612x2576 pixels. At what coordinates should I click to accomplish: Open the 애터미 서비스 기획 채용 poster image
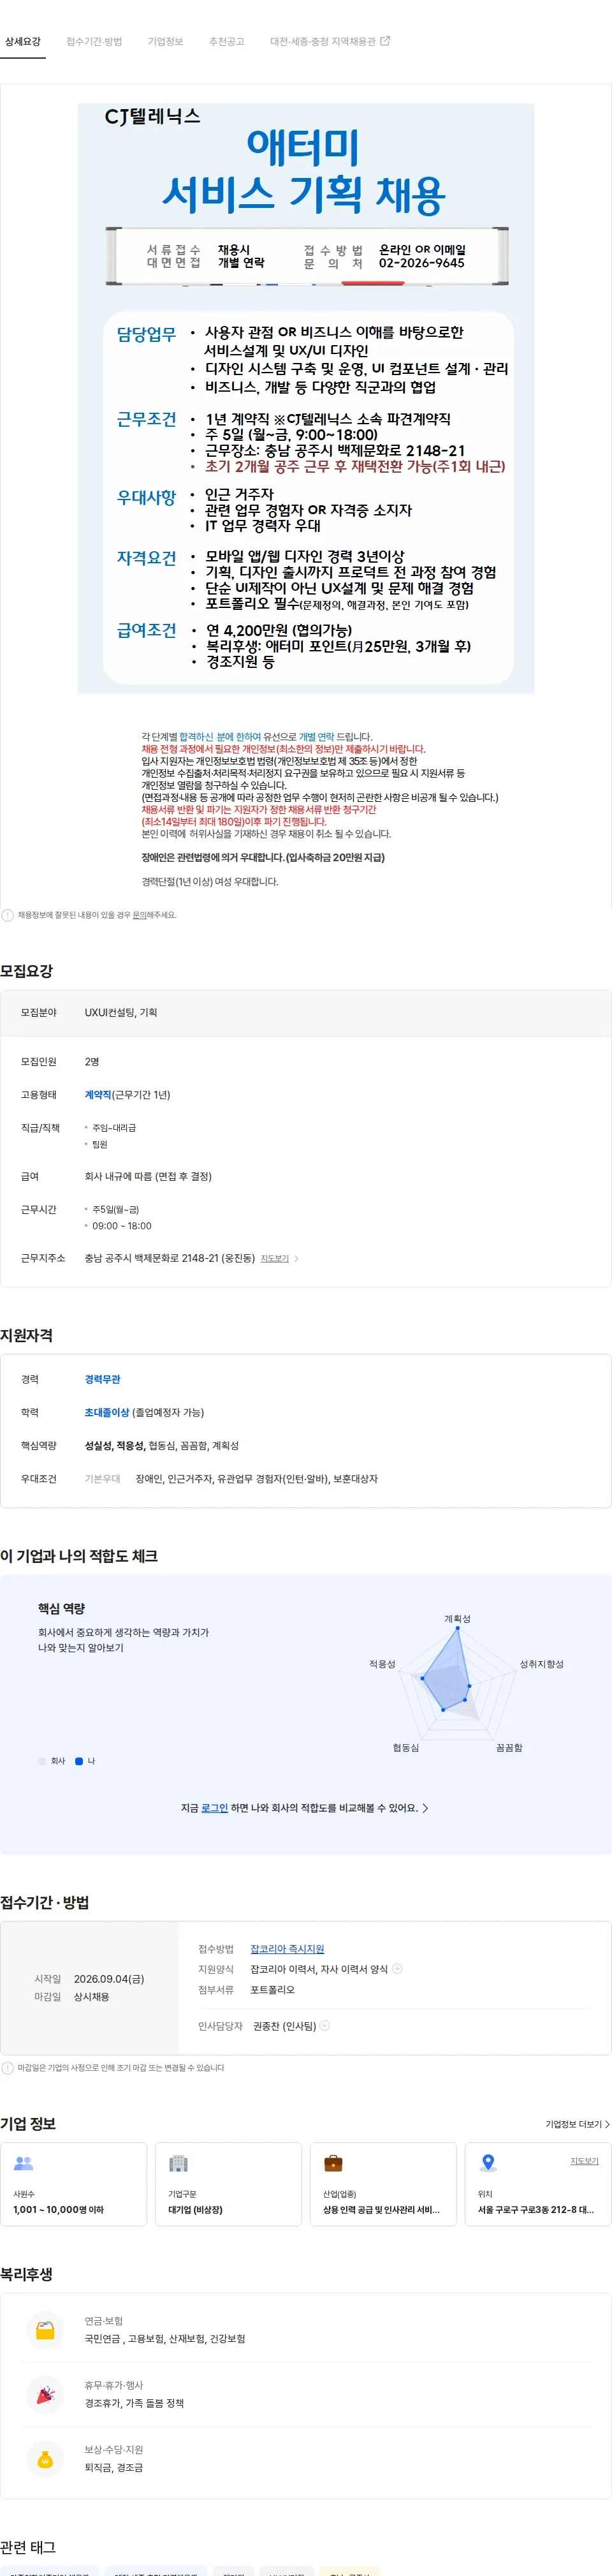tap(305, 397)
